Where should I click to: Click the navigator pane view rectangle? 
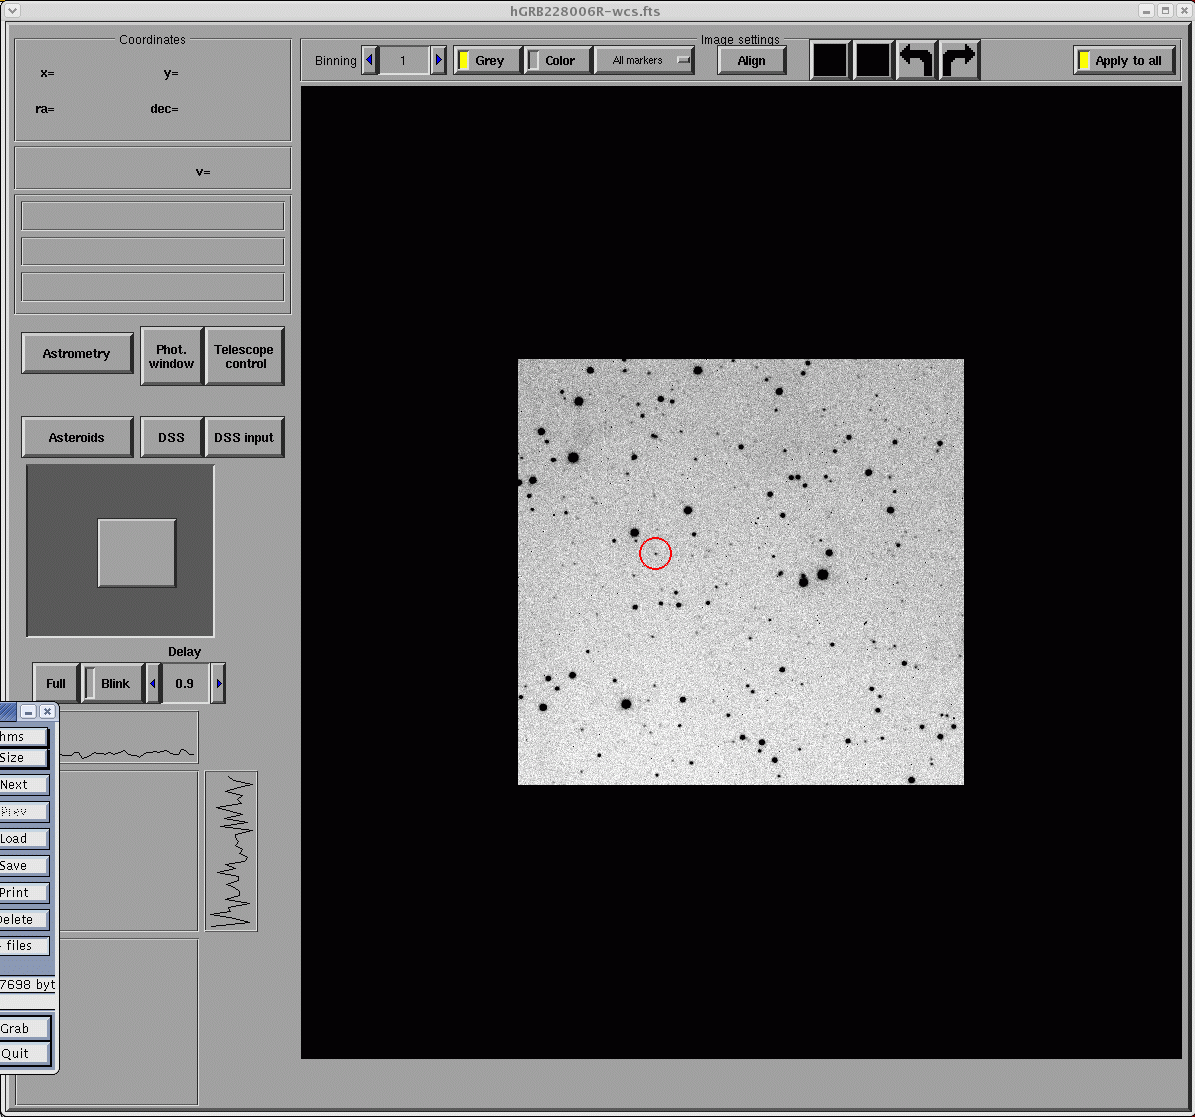(x=137, y=553)
